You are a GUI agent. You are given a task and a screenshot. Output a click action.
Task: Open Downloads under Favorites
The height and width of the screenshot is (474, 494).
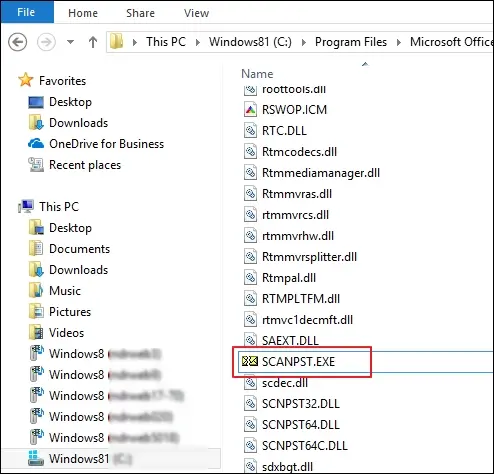[x=78, y=123]
